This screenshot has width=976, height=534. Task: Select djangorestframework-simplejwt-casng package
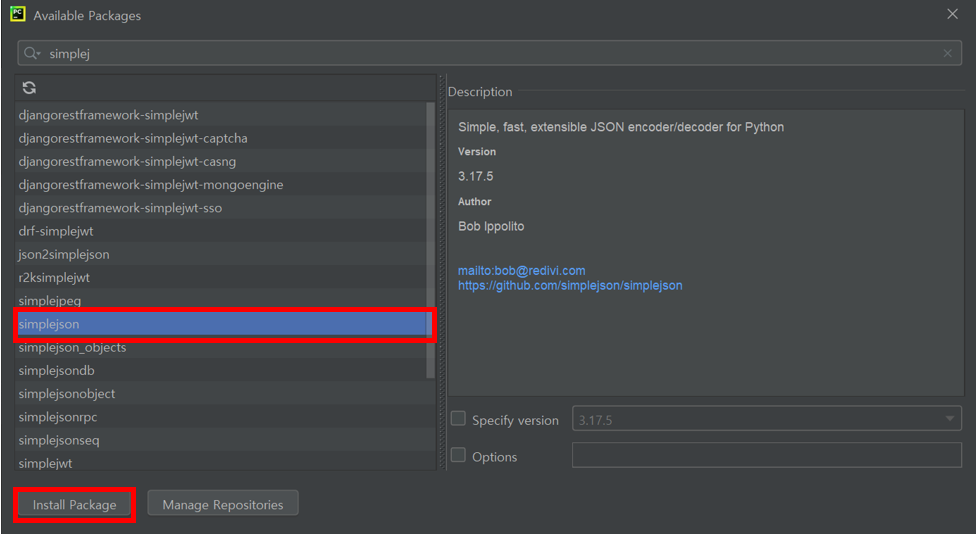tap(220, 162)
